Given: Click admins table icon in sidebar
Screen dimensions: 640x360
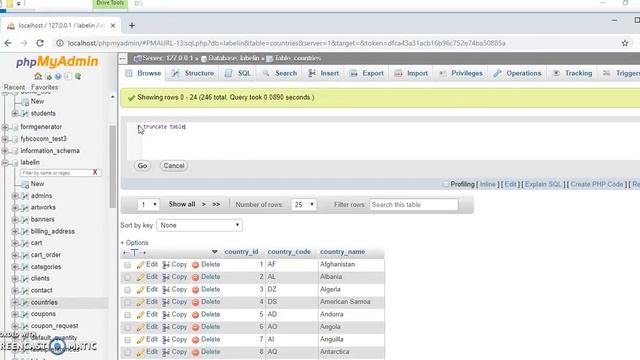Looking at the screenshot, I should (25, 196).
